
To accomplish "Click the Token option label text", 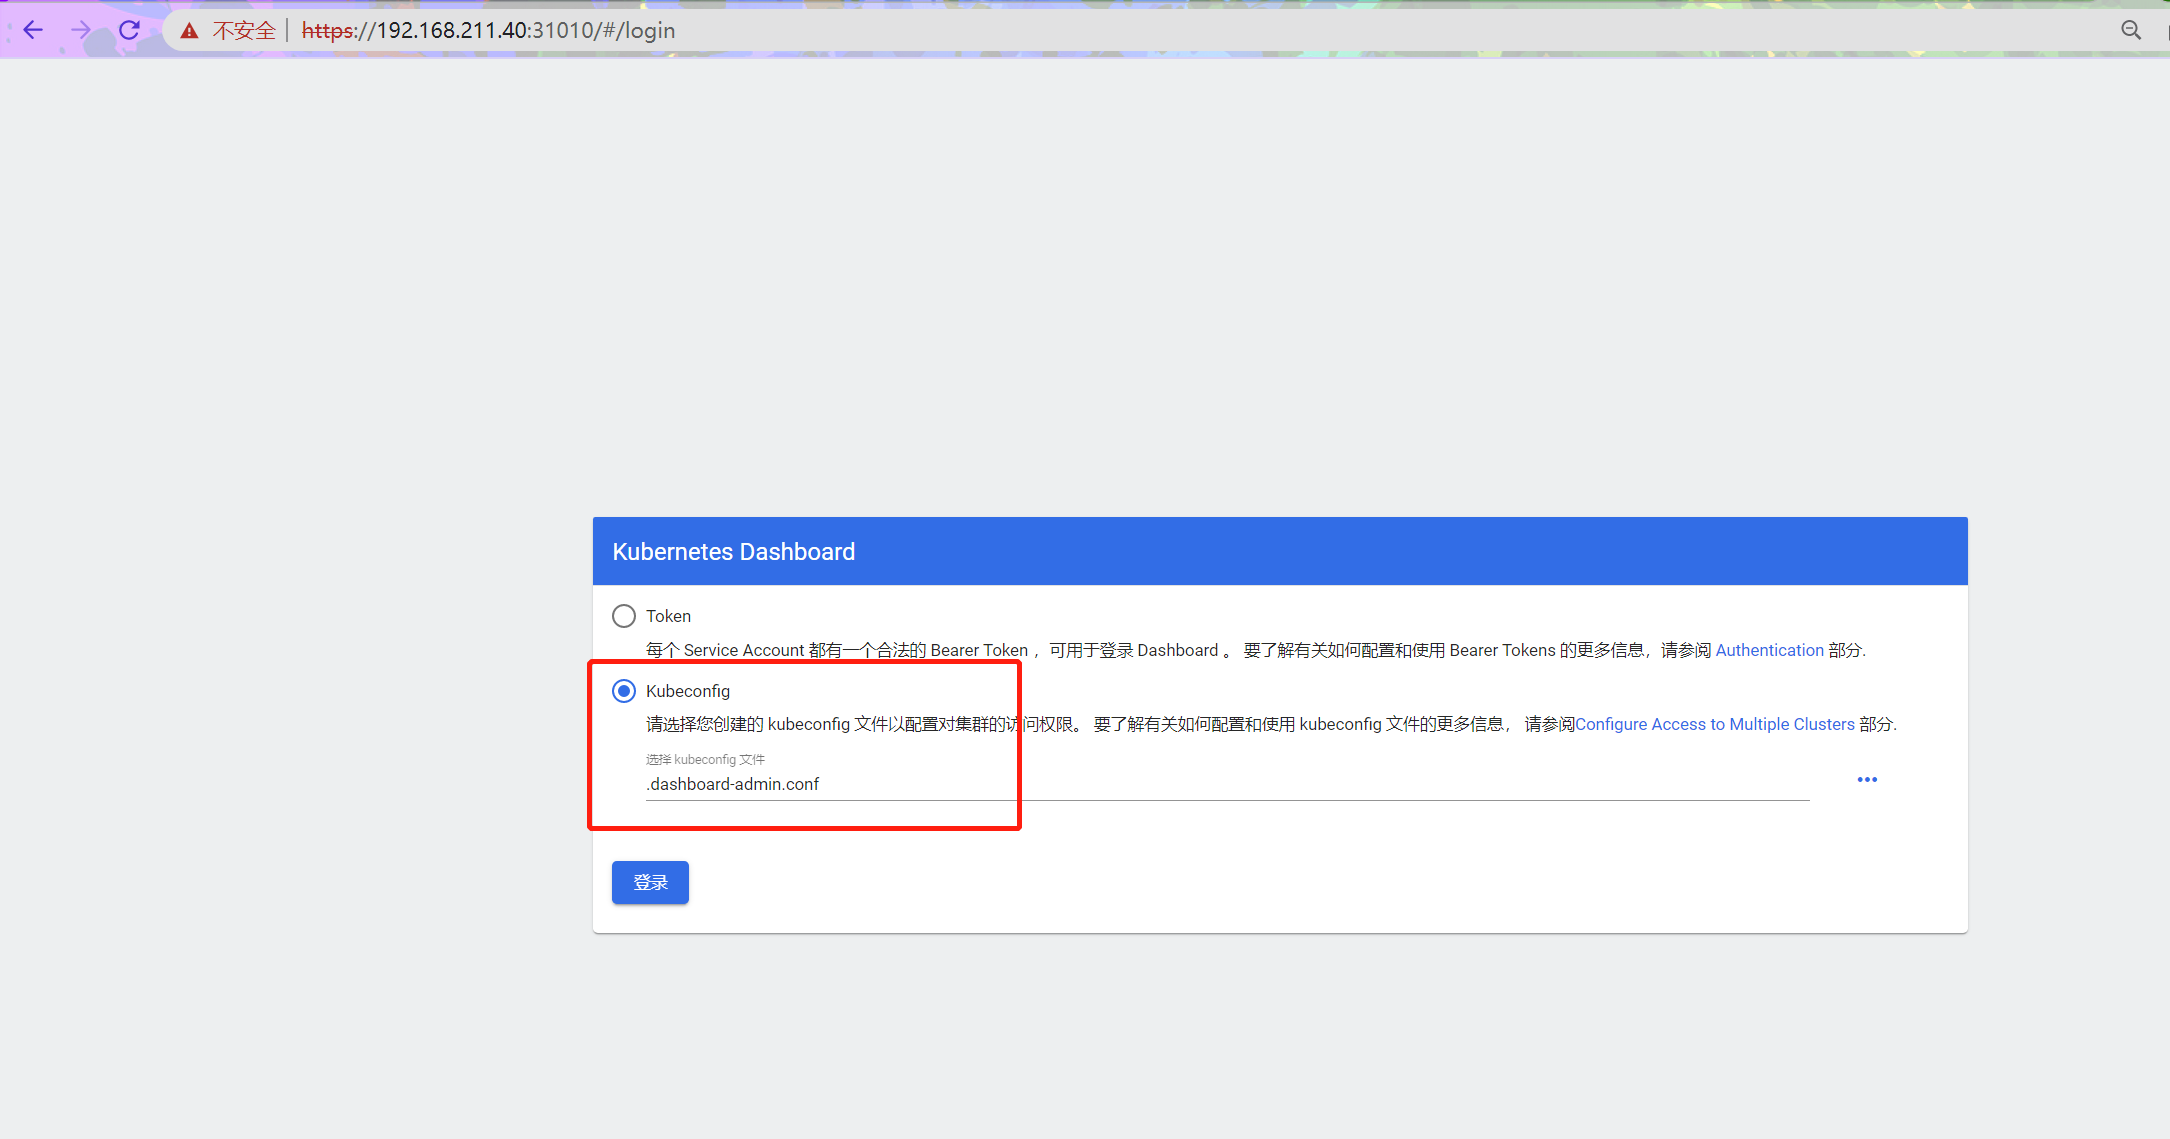I will click(x=668, y=616).
